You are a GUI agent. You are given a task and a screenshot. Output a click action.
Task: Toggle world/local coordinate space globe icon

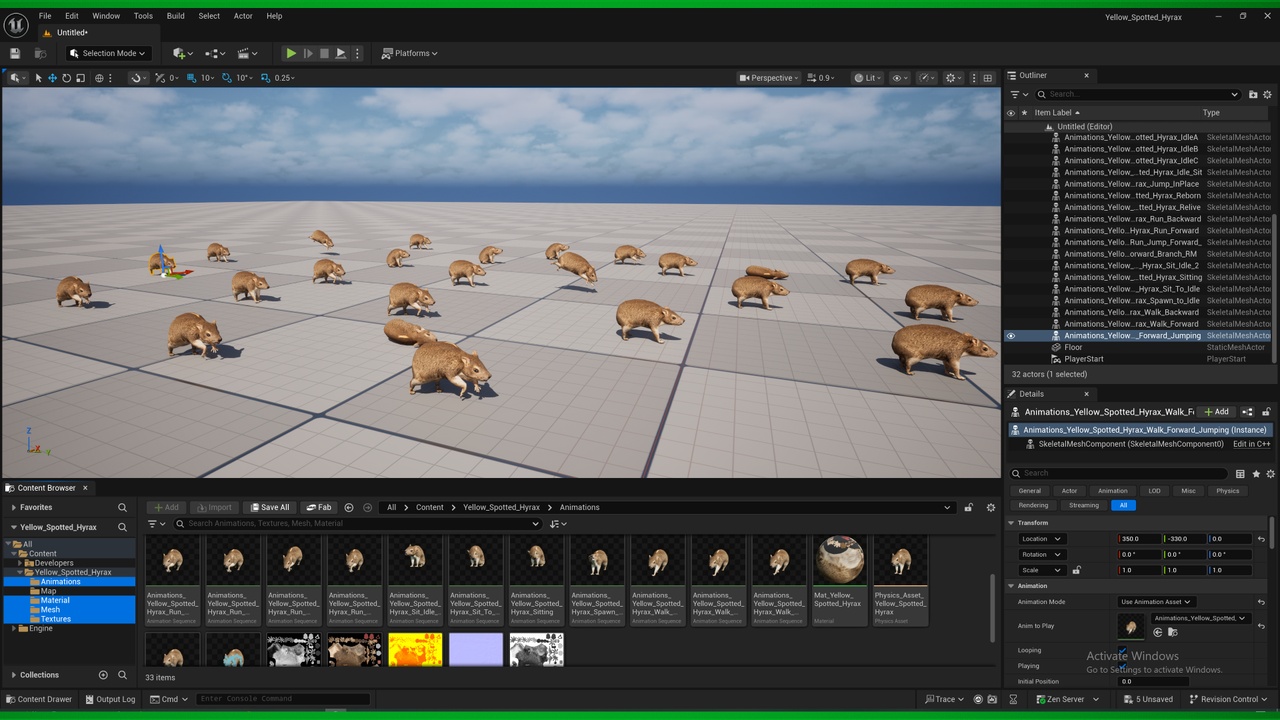click(x=99, y=78)
